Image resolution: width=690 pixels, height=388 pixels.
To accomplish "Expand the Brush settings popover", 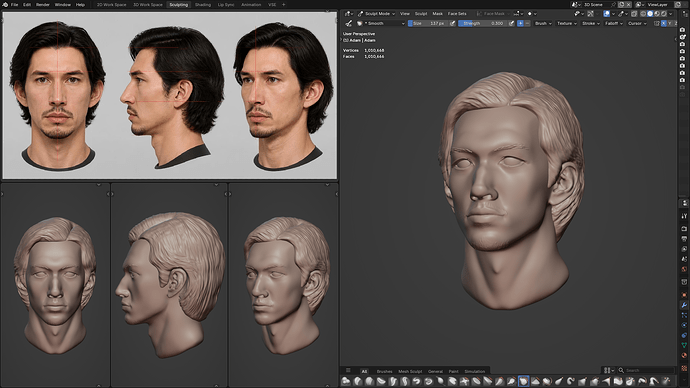I will click(543, 23).
